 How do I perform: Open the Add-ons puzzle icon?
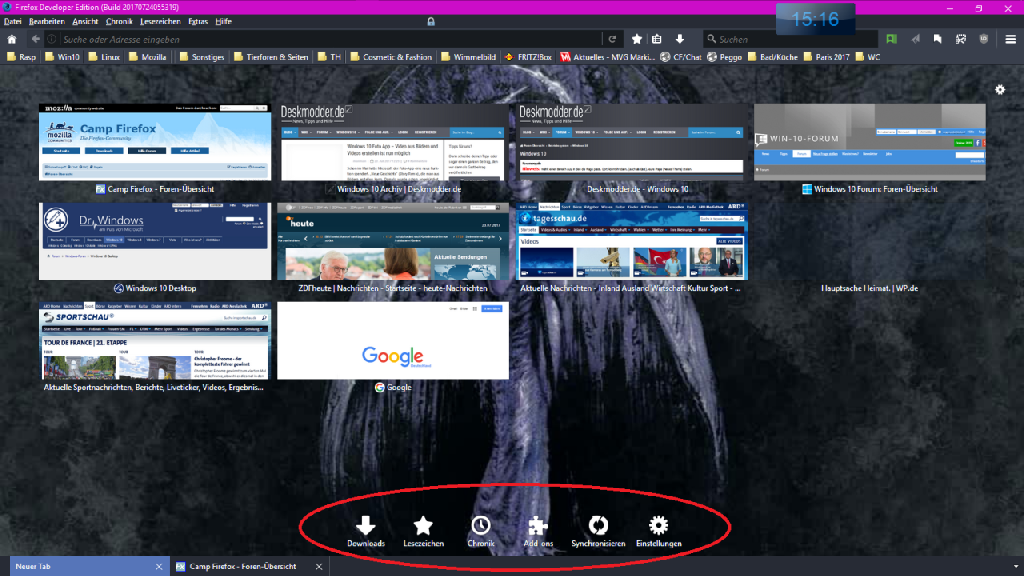tap(539, 526)
